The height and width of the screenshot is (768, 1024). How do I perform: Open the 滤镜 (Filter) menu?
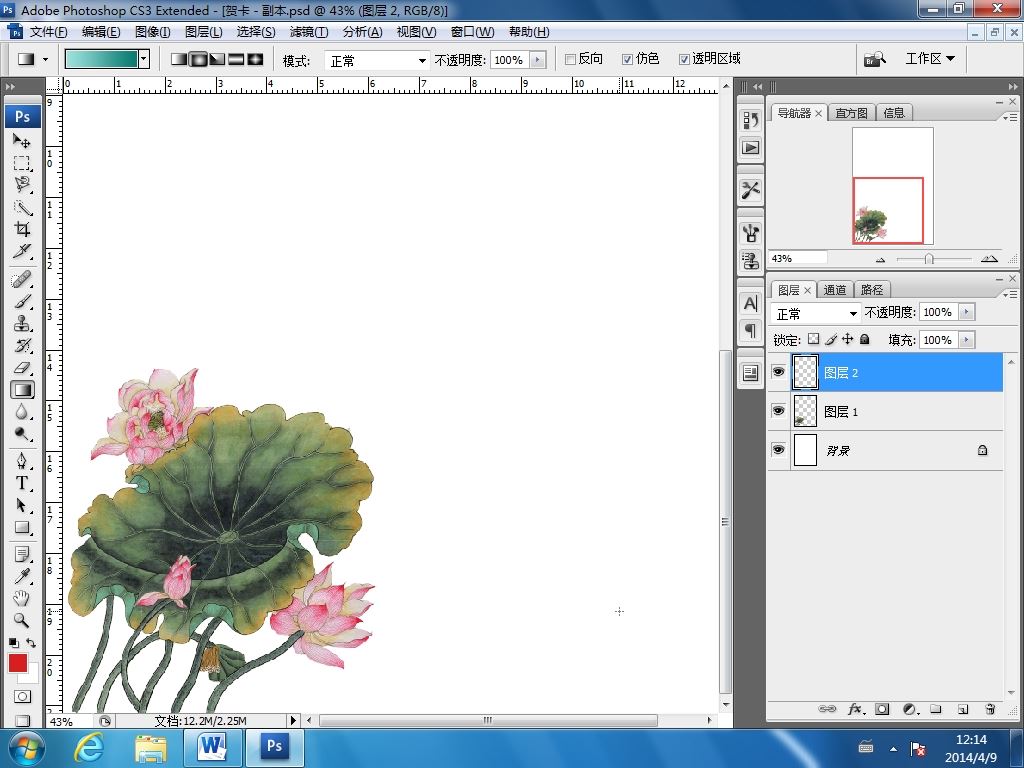(308, 32)
